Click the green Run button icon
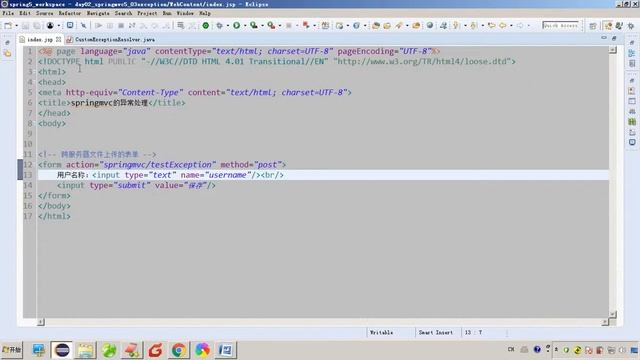The height and width of the screenshot is (360, 640). (x=236, y=25)
